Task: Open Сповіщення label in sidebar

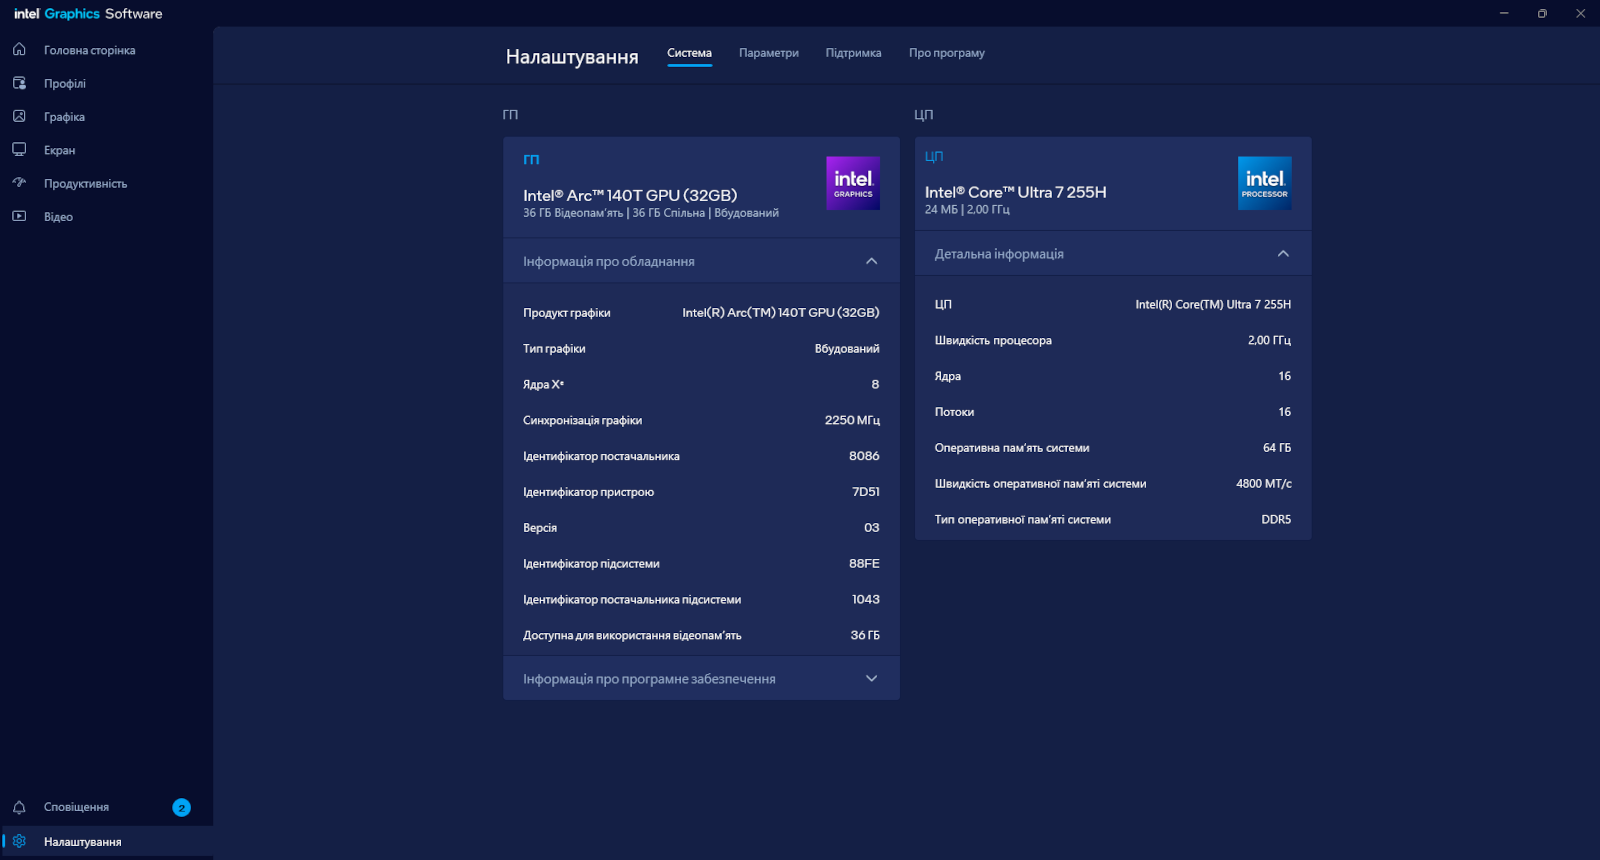Action: tap(76, 807)
